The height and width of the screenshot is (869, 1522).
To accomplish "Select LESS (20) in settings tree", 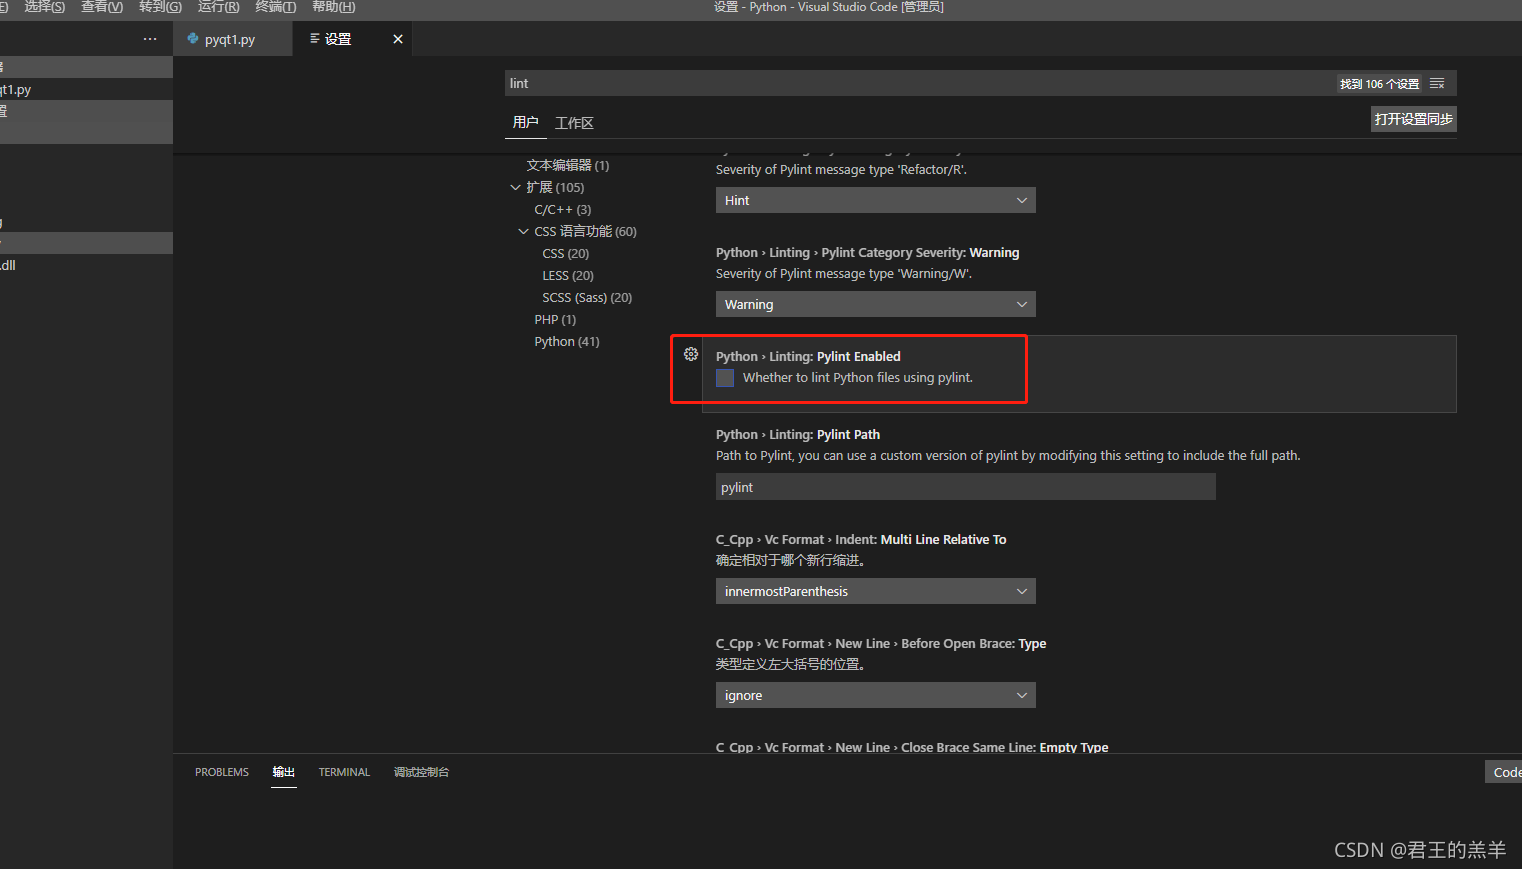I will pos(568,275).
